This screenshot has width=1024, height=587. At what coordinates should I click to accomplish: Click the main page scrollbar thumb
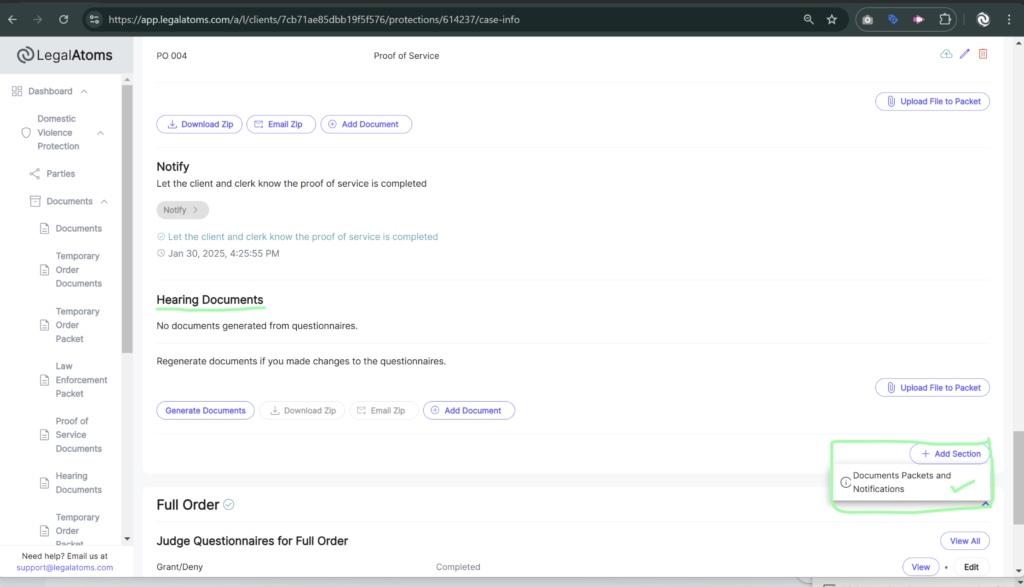[1018, 477]
